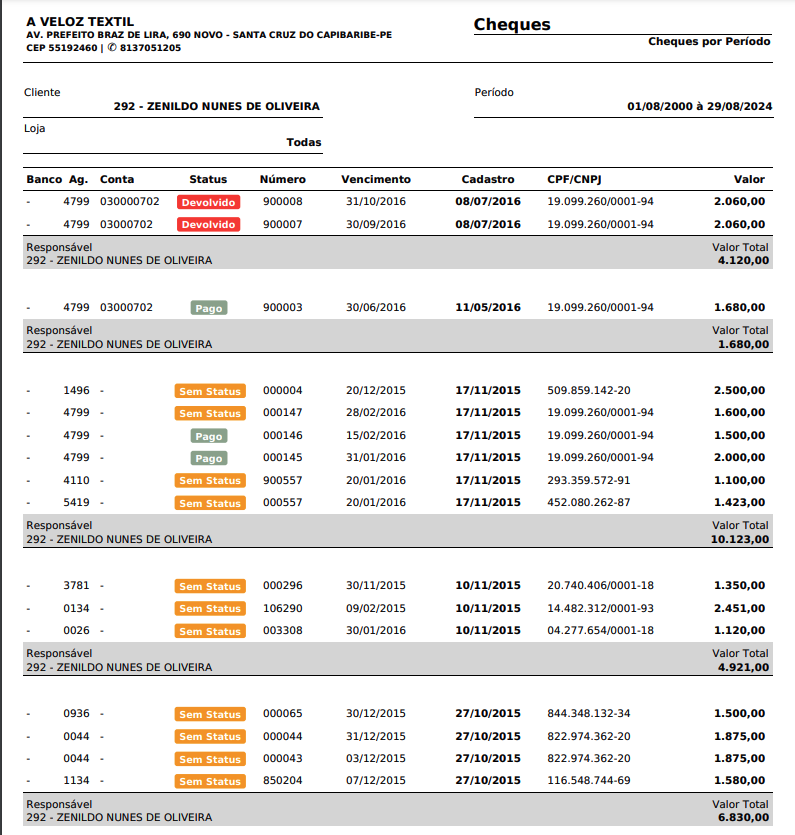Click the phone icon beside 8137051205
Viewport: 795px width, 835px height.
pyautogui.click(x=112, y=47)
